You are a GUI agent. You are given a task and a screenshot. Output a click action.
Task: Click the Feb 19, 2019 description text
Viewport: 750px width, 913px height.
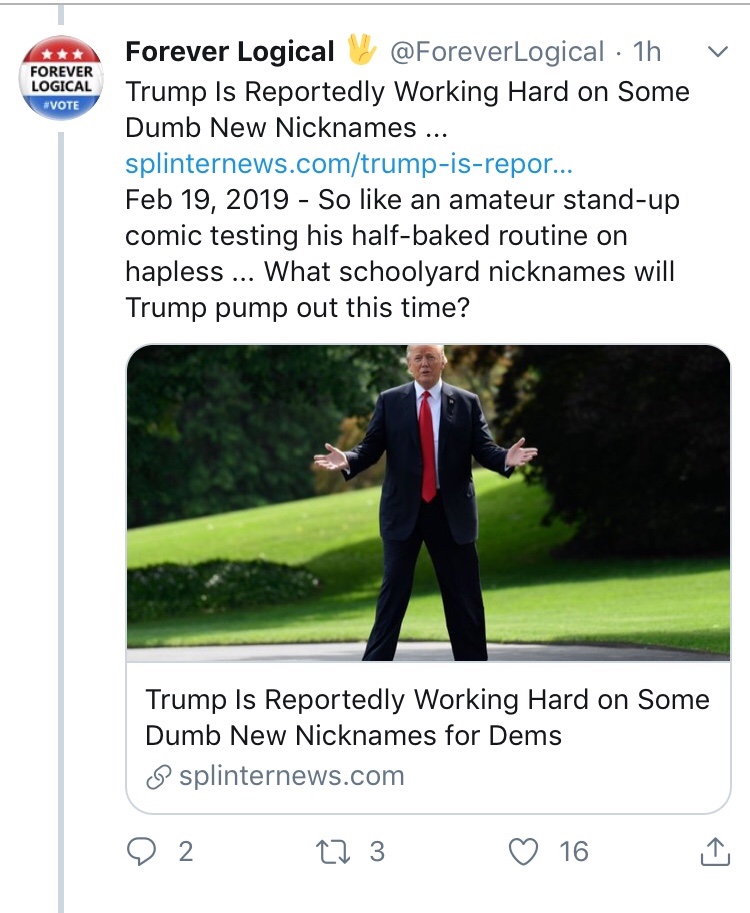[x=402, y=253]
